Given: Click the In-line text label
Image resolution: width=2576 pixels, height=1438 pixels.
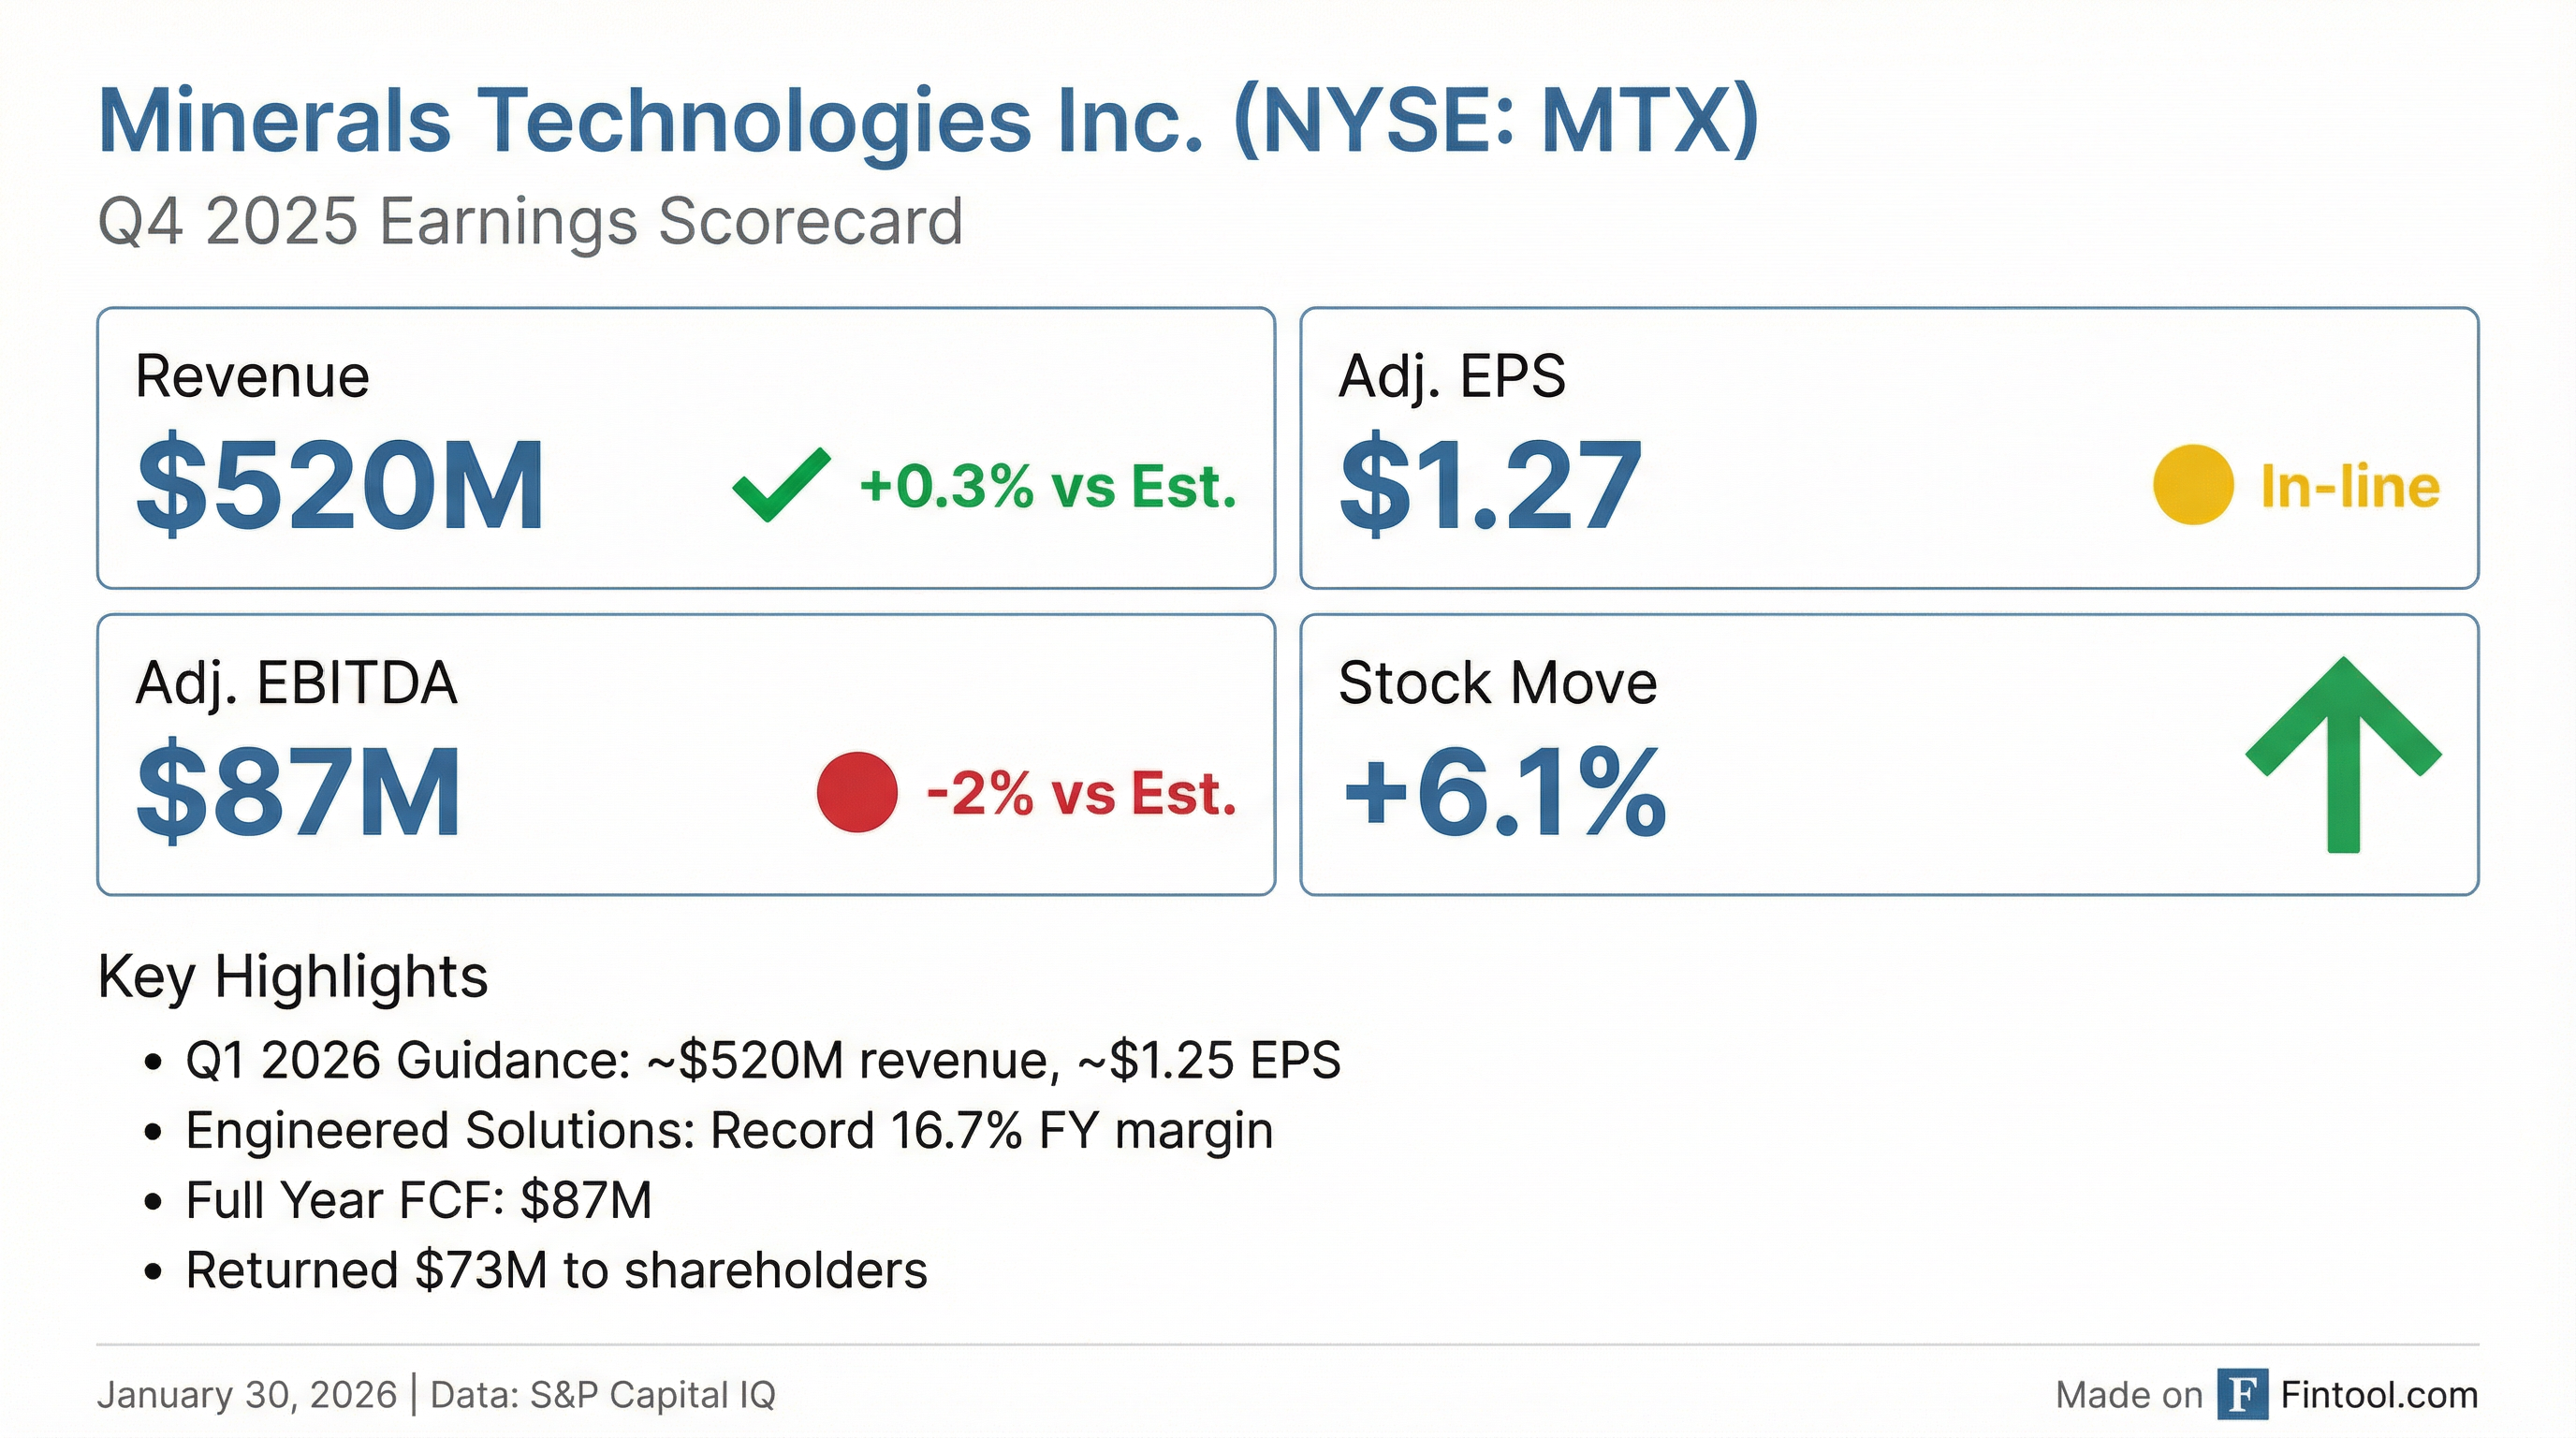Looking at the screenshot, I should pyautogui.click(x=2350, y=487).
